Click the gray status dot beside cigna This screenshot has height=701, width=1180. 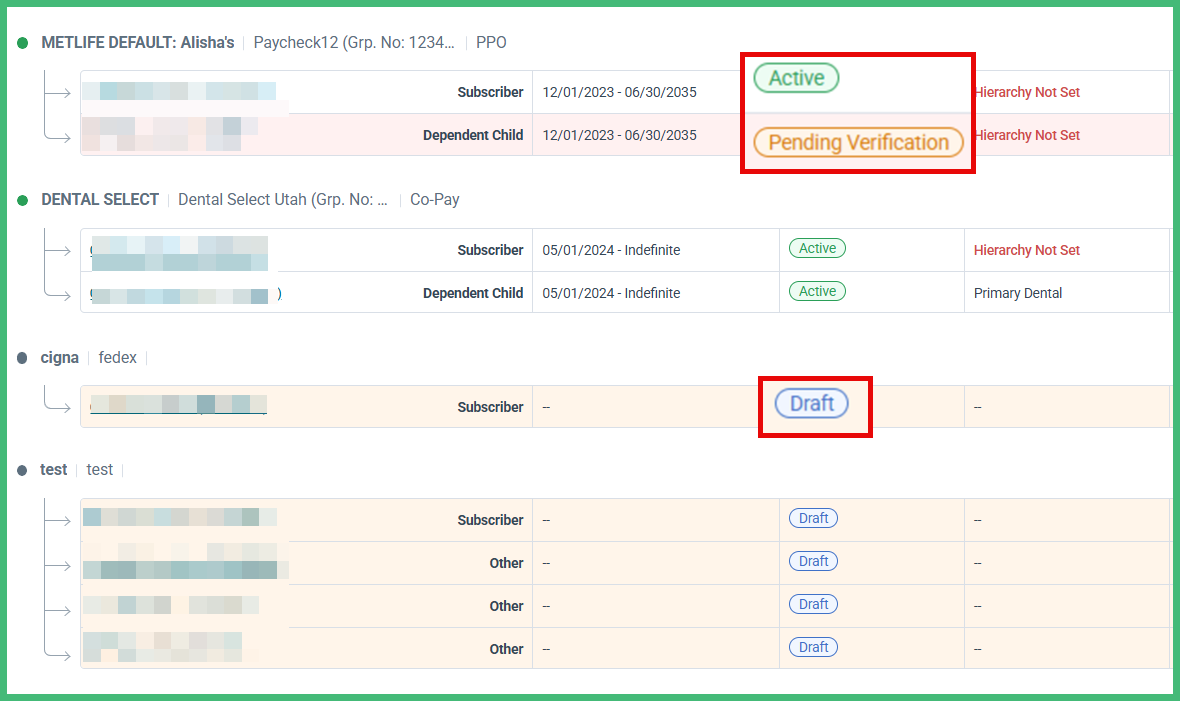point(22,358)
